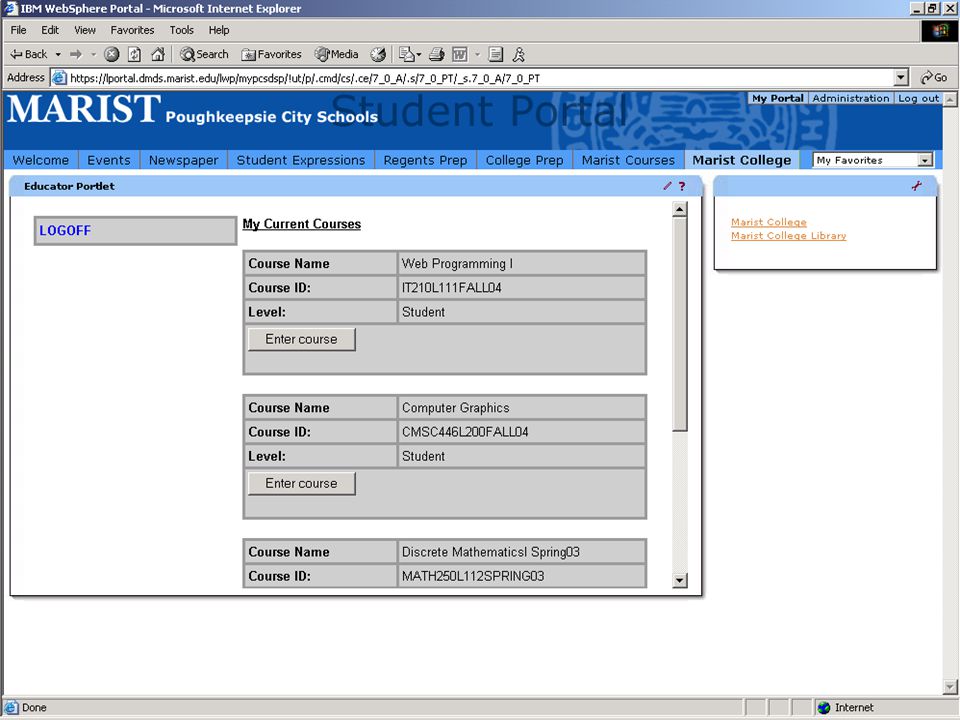
Task: Click the Log out link
Action: coord(918,98)
